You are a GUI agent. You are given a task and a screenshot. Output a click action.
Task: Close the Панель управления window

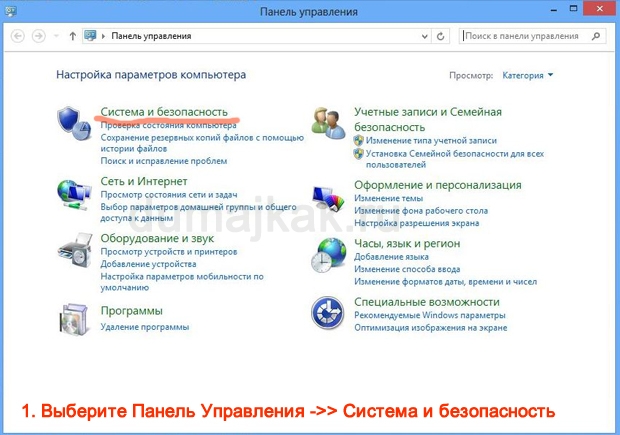click(599, 8)
